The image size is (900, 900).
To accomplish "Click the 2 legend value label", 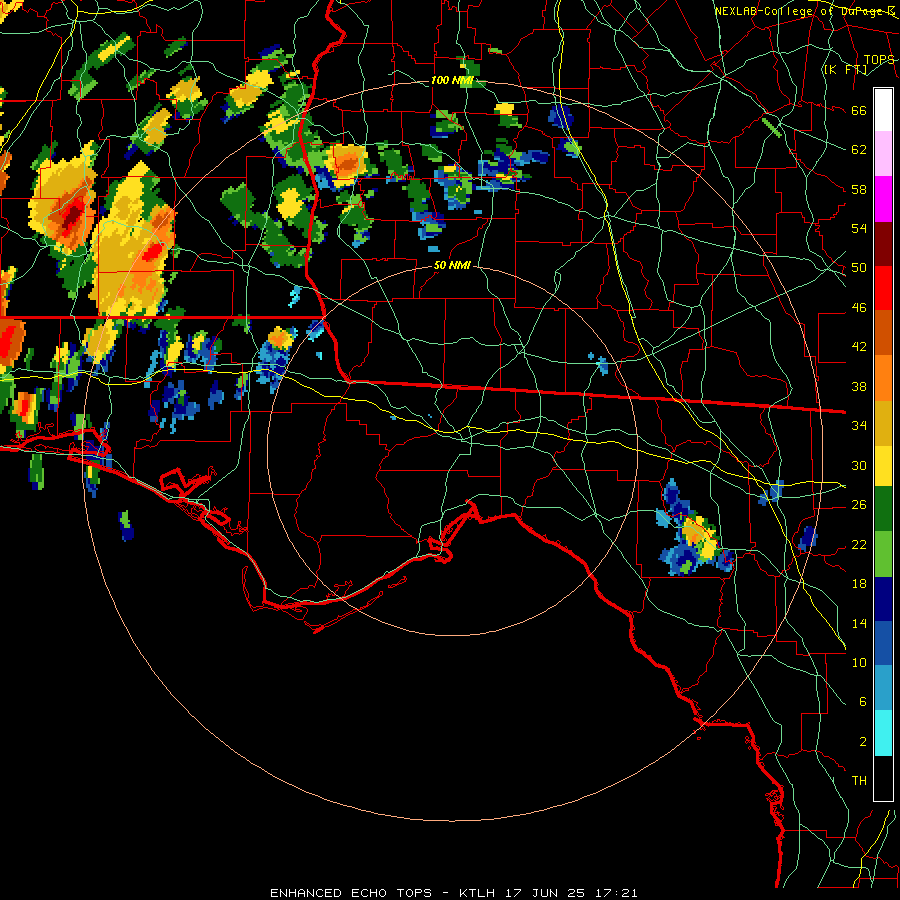I will point(862,741).
